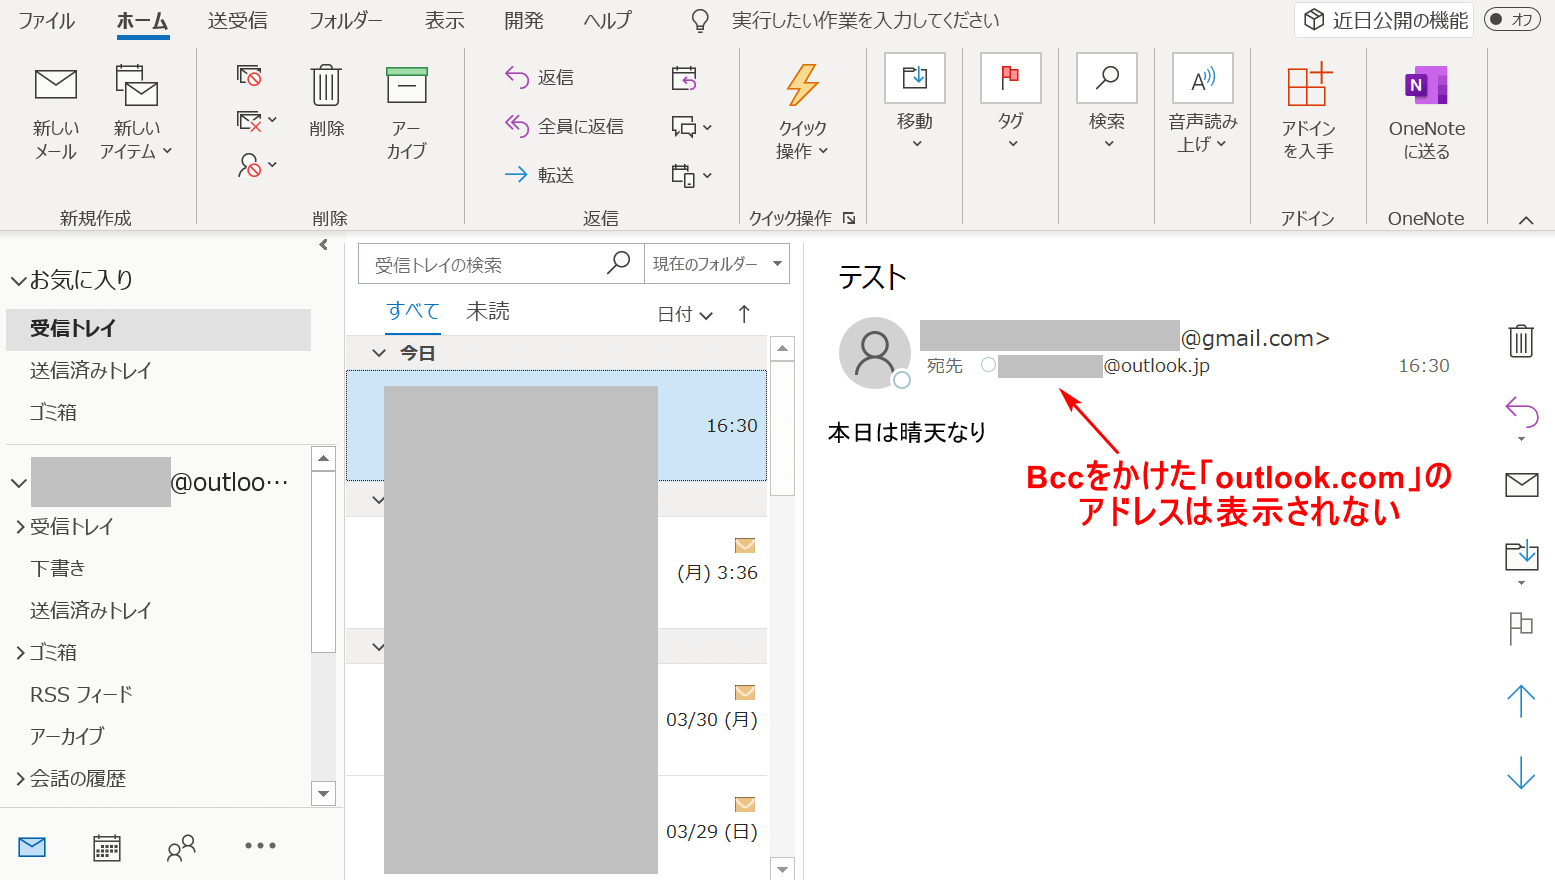1555x880 pixels.
Task: Show all messages (すべて)
Action: click(x=413, y=311)
